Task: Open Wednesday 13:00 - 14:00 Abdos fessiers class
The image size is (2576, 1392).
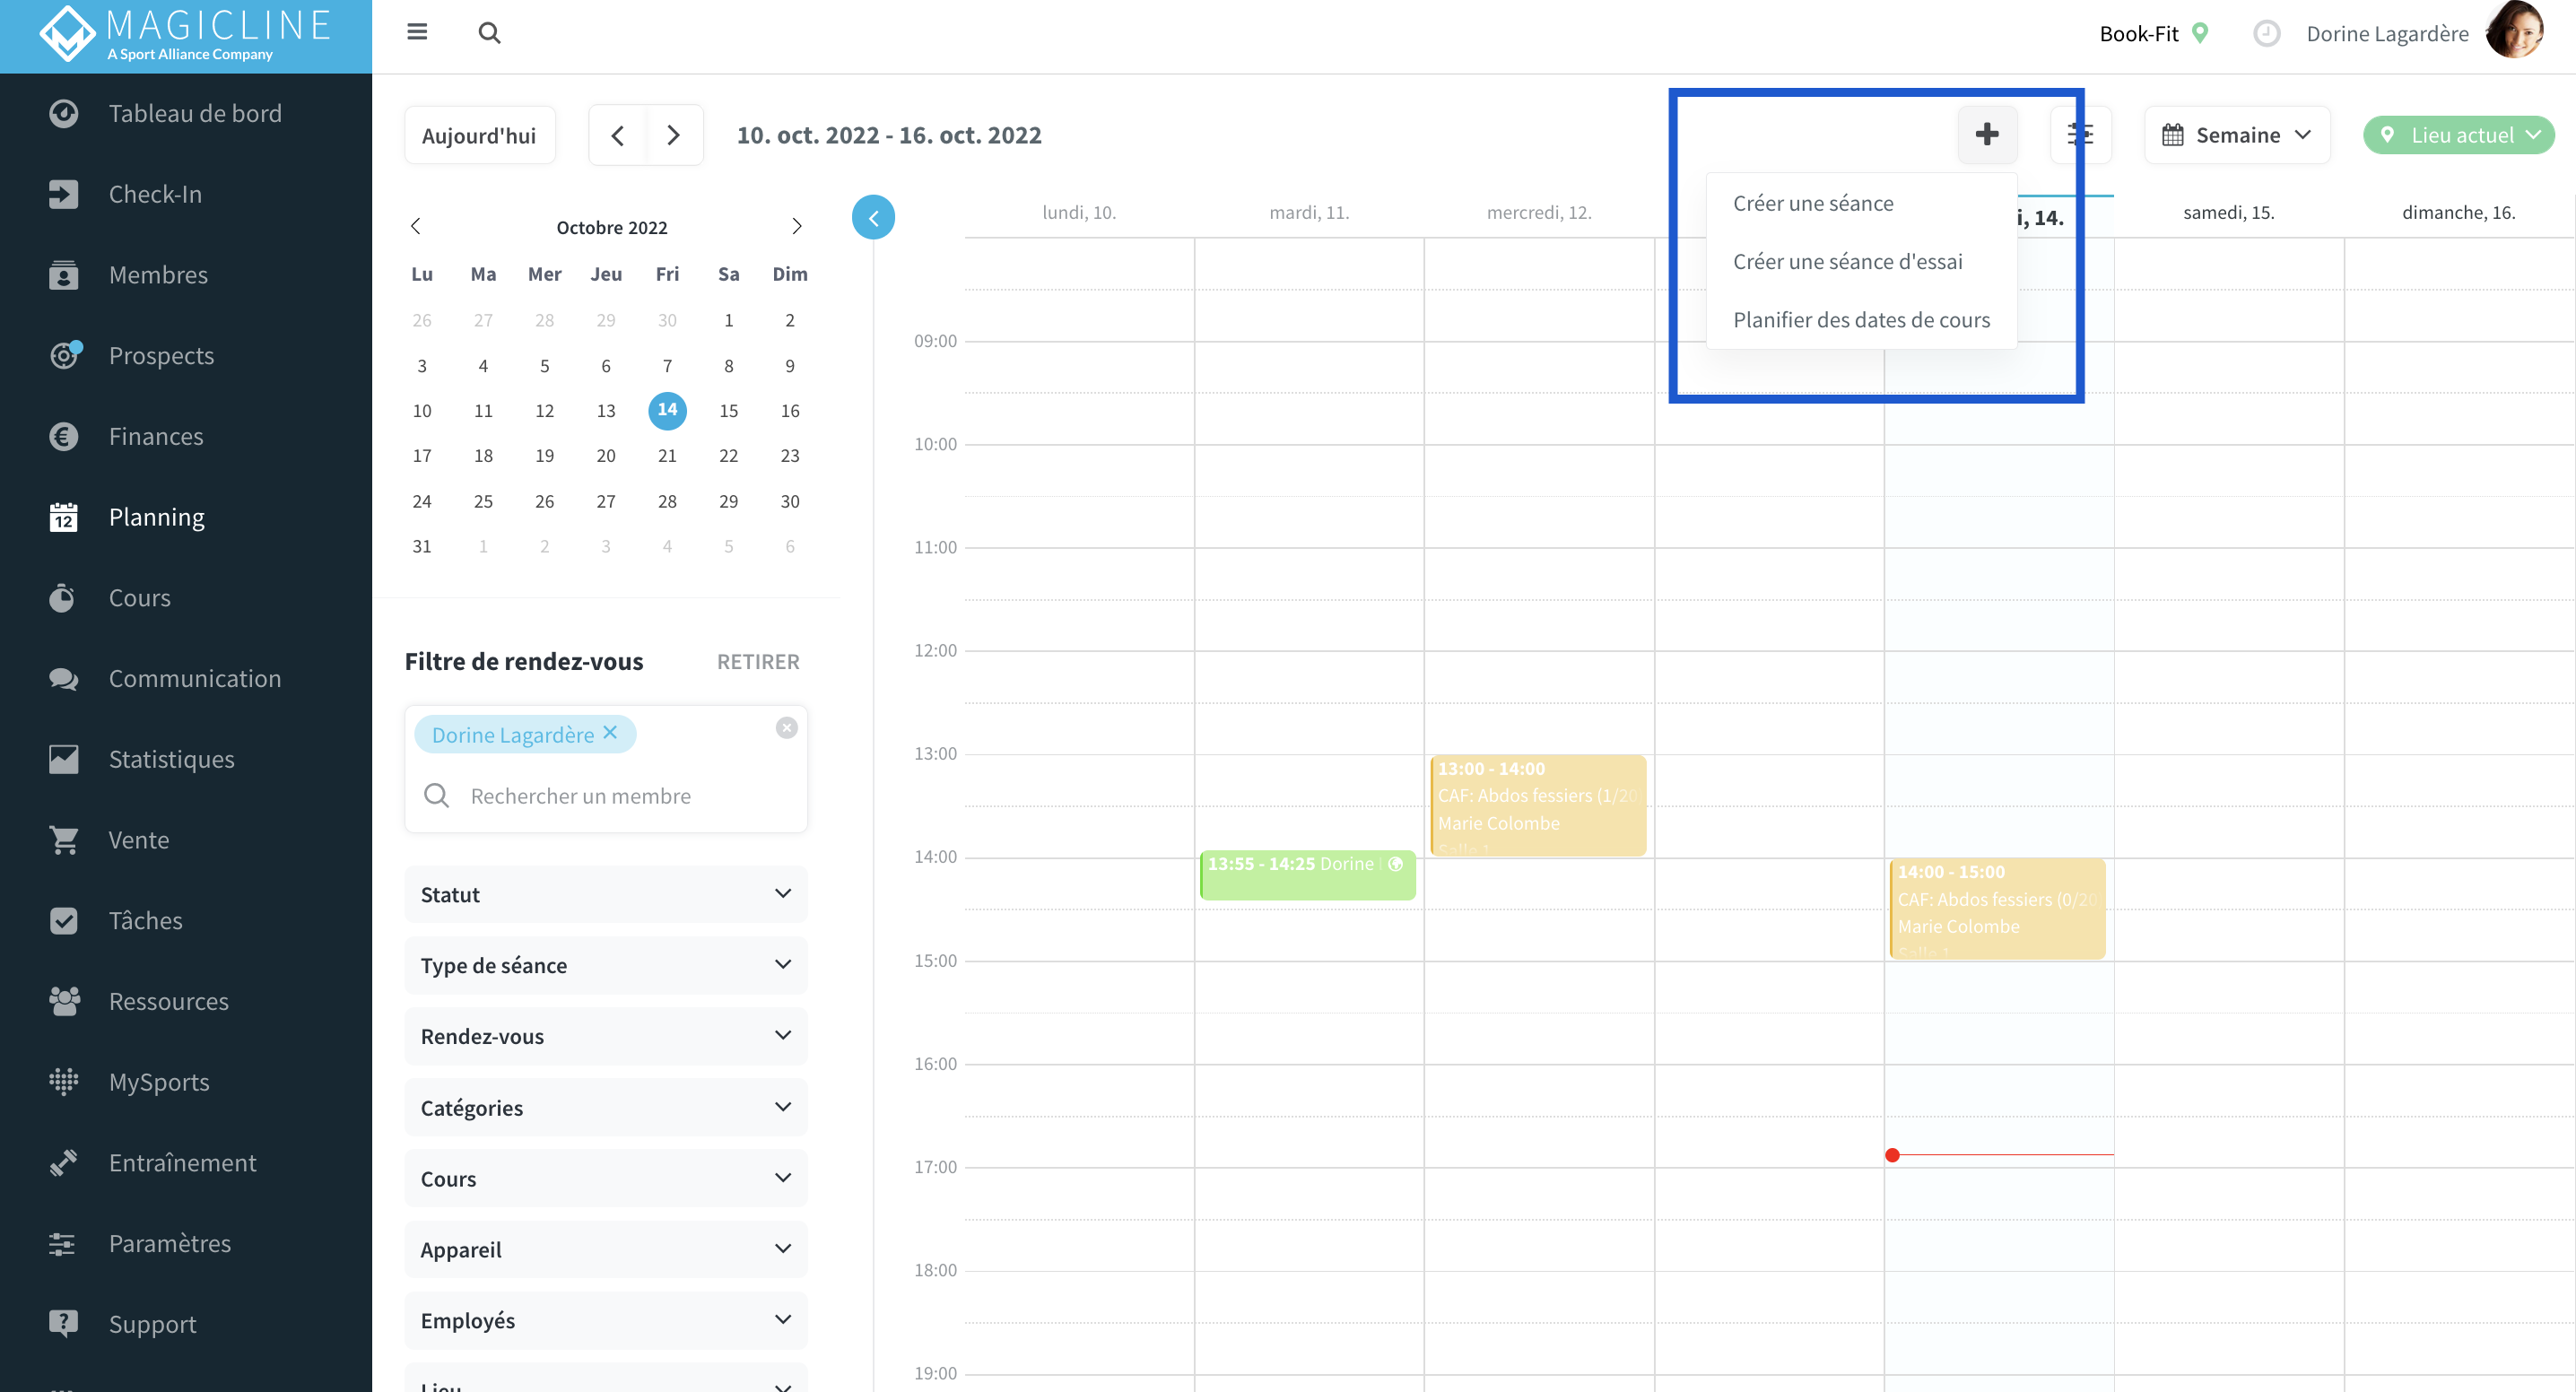Action: (x=1538, y=806)
